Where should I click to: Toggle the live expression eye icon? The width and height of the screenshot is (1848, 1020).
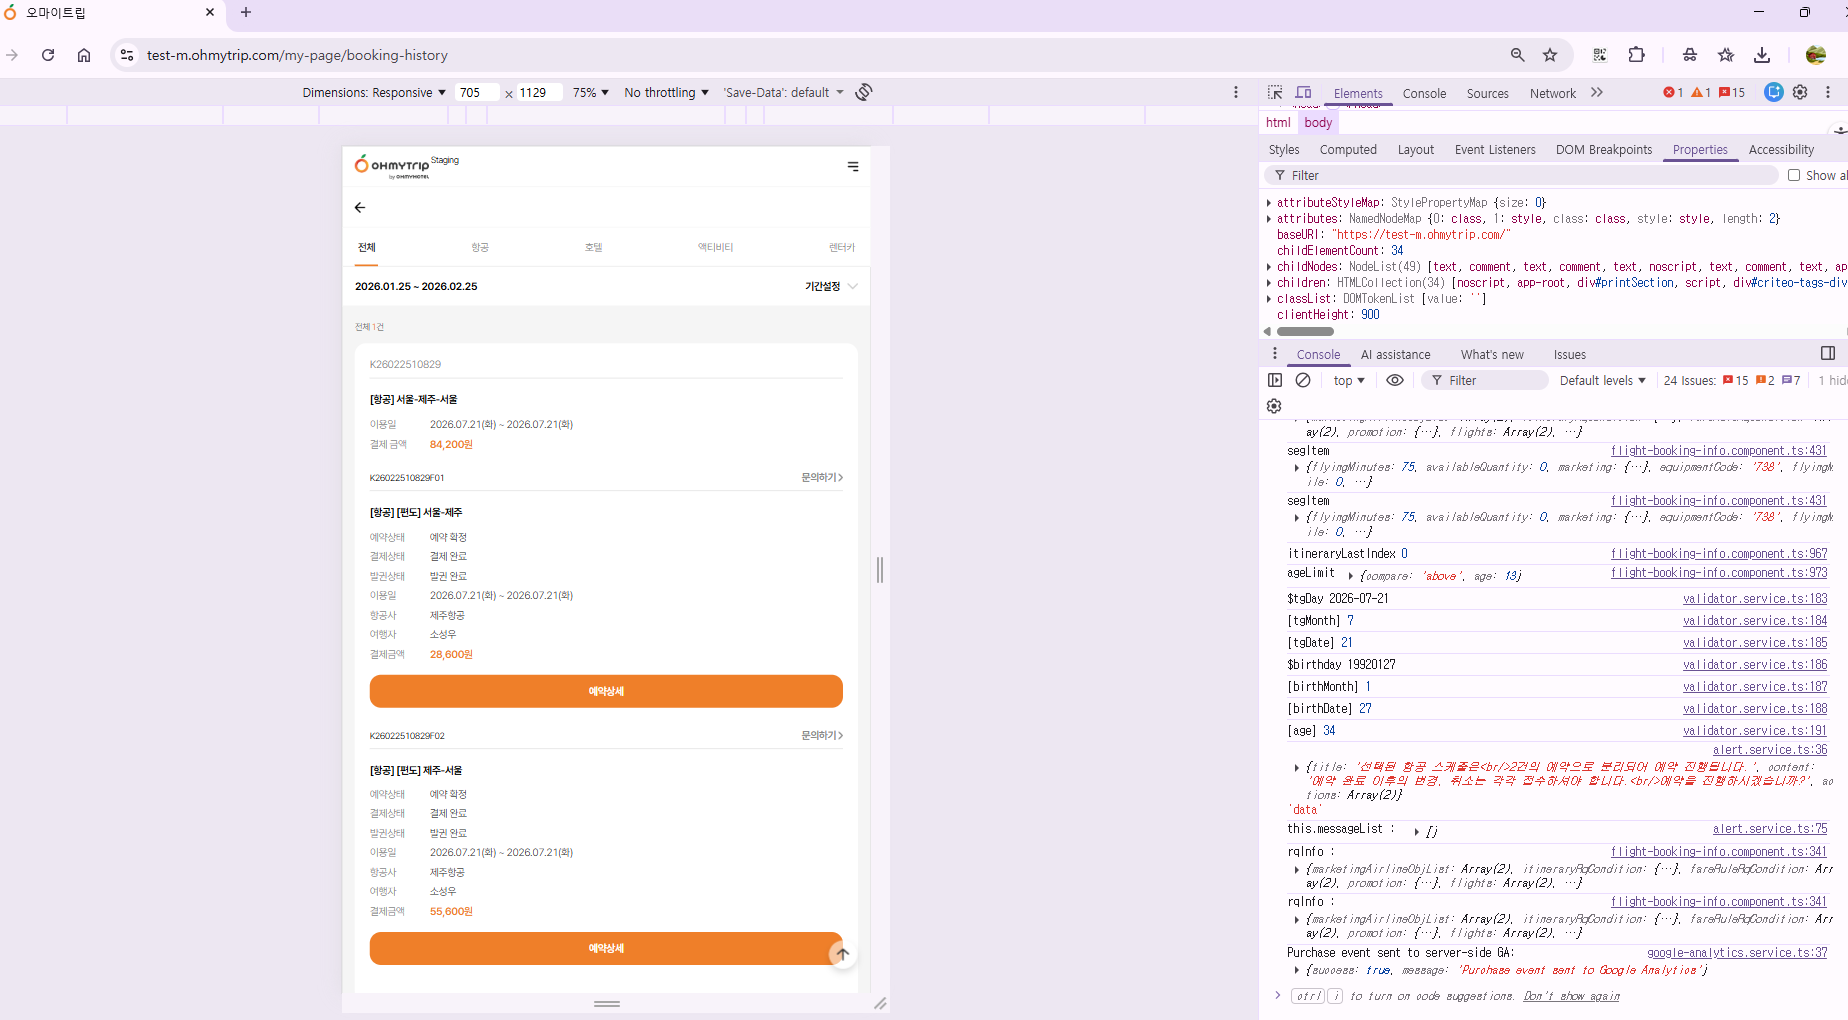(x=1395, y=380)
